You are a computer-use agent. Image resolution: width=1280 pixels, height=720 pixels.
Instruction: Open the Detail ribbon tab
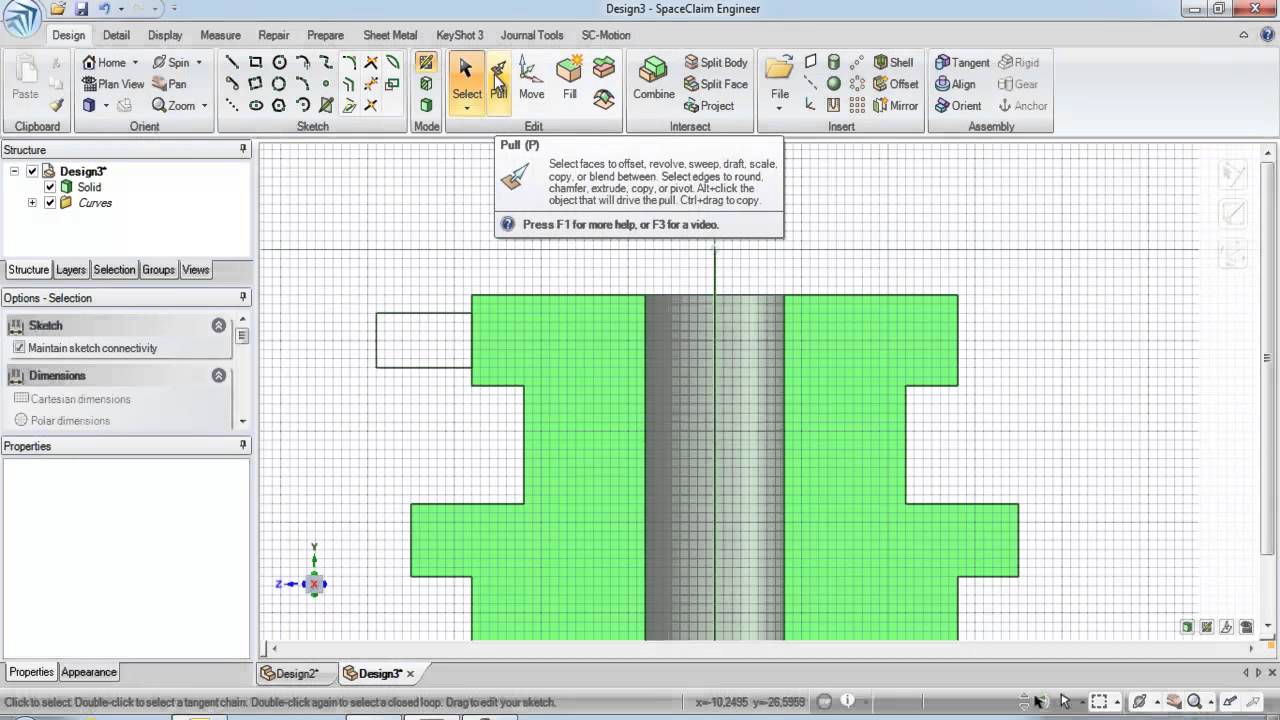[x=116, y=35]
